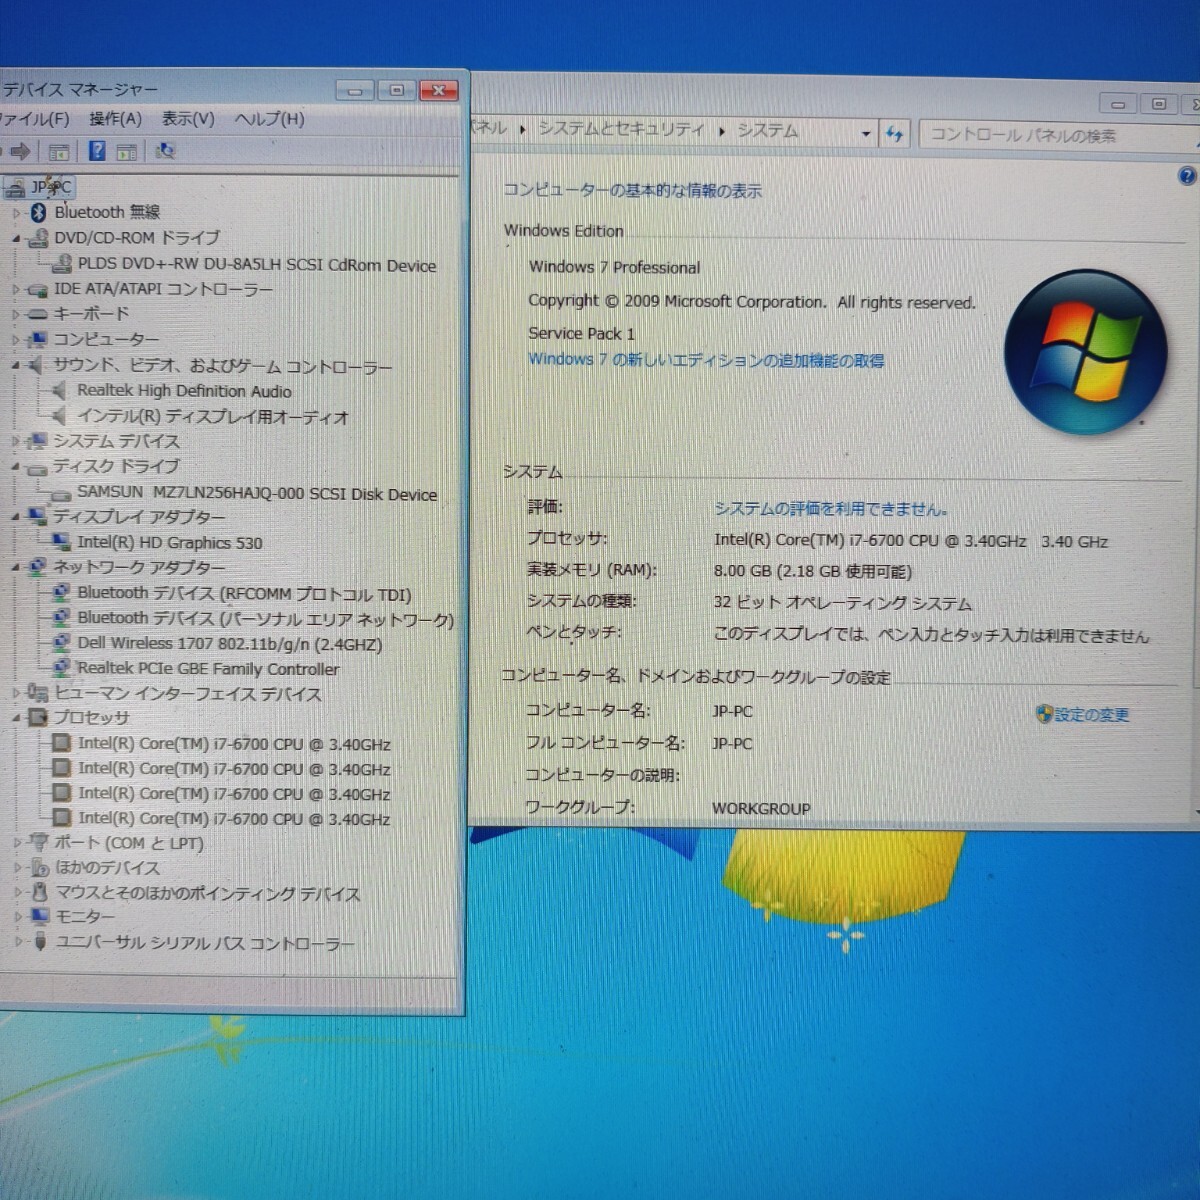Image resolution: width=1200 pixels, height=1200 pixels.
Task: Click the システムの評価を利用できません link
Action: point(831,509)
